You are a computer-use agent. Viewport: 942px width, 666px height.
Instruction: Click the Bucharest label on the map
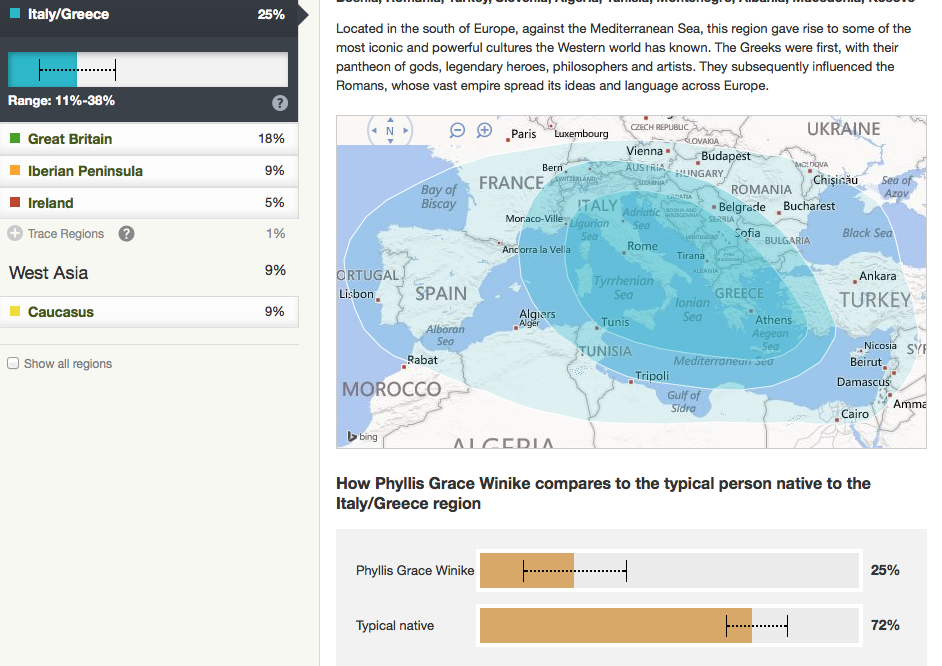pyautogui.click(x=809, y=206)
